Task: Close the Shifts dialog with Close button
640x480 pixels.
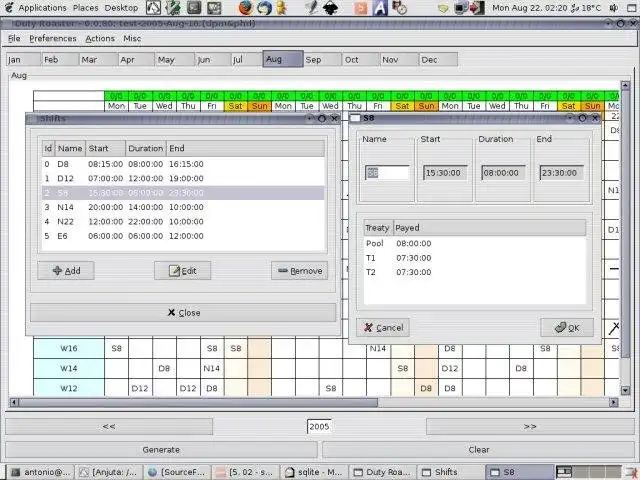Action: pos(183,313)
